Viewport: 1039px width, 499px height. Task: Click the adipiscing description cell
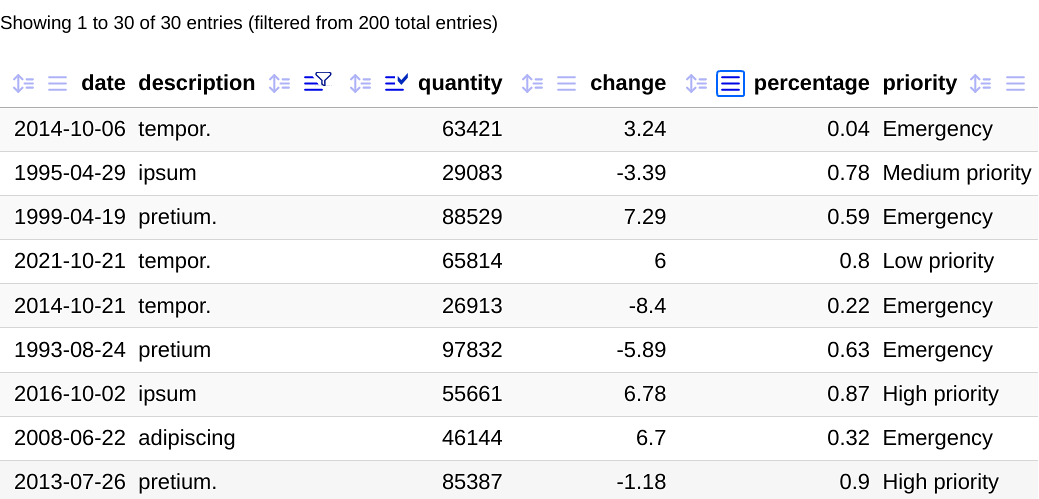pyautogui.click(x=187, y=438)
